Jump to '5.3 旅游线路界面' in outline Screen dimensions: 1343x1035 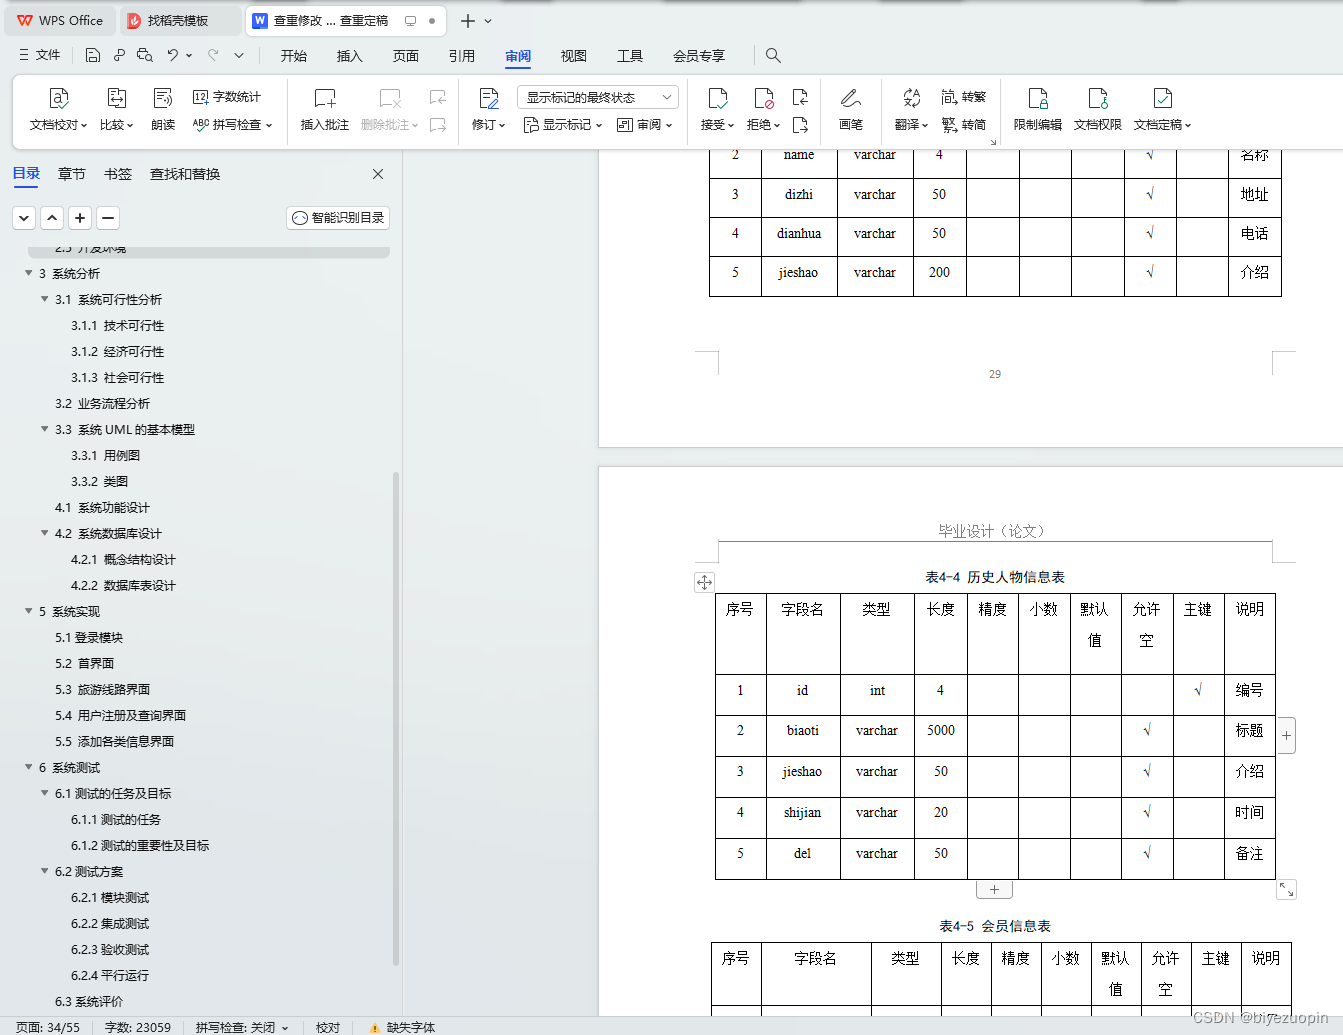pyautogui.click(x=103, y=689)
